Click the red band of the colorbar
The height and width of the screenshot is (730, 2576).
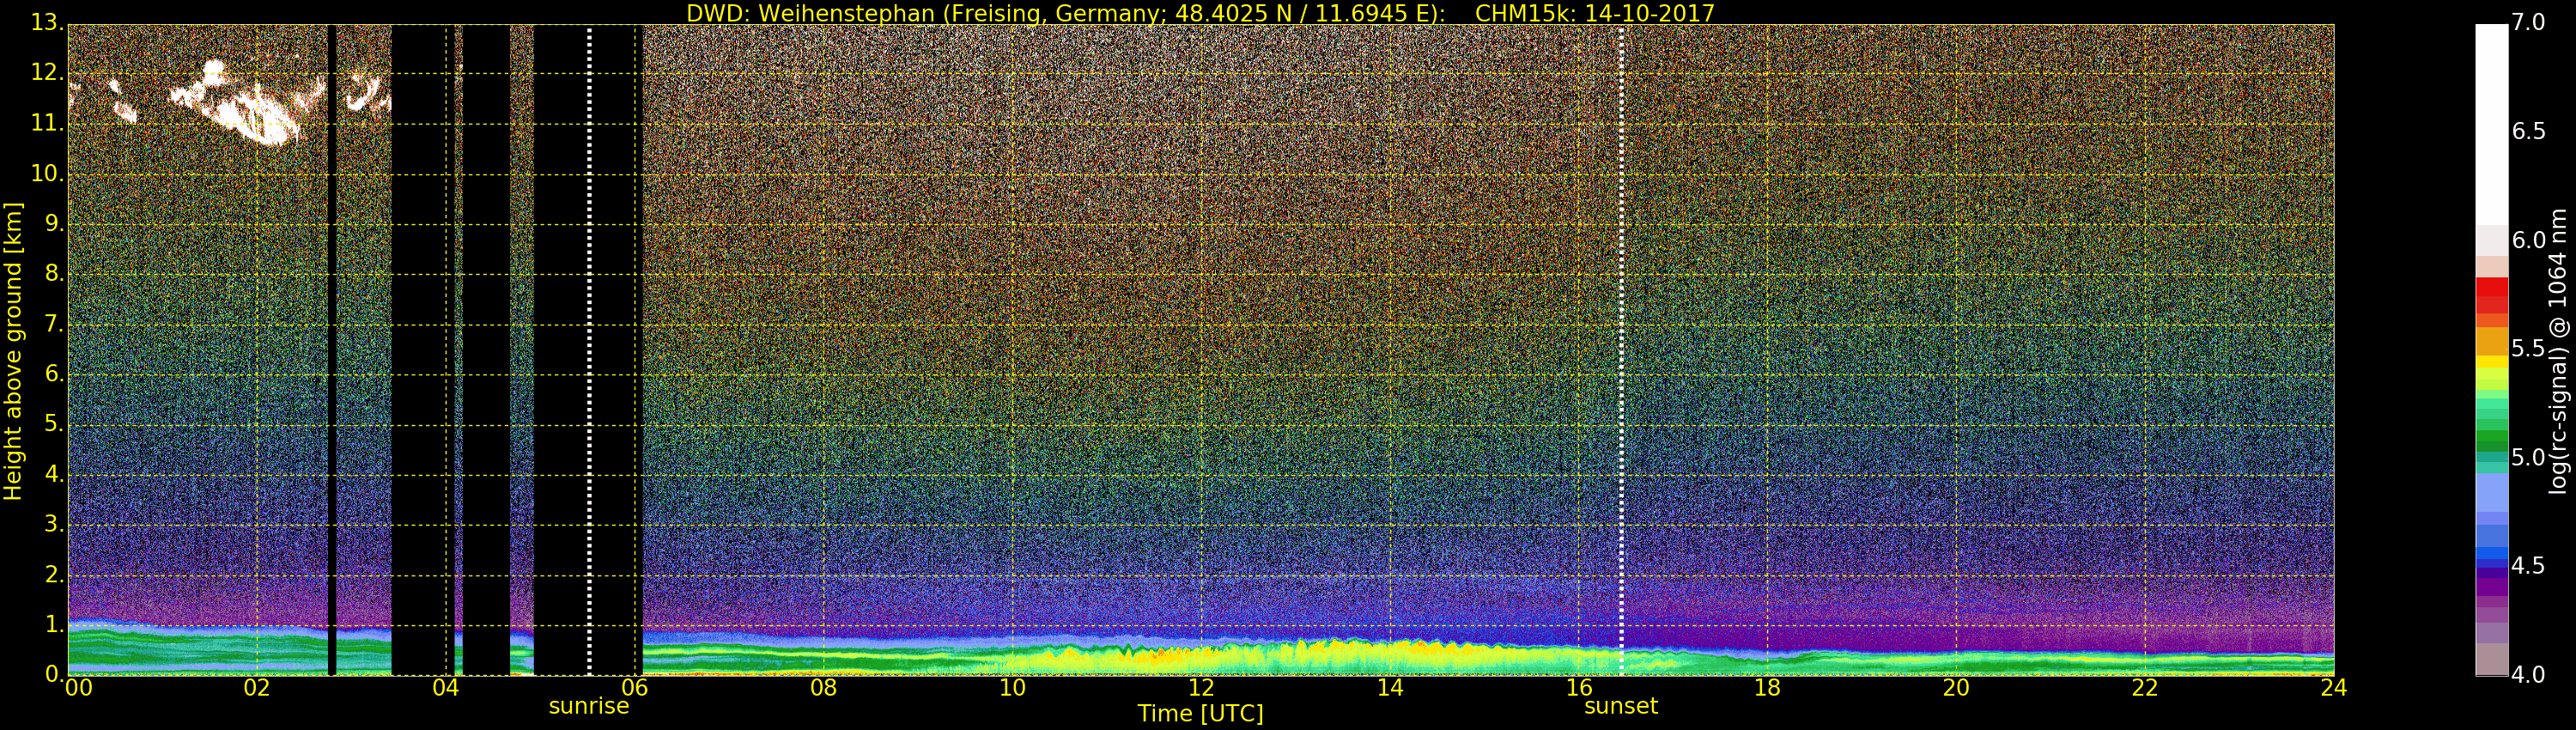point(2491,295)
